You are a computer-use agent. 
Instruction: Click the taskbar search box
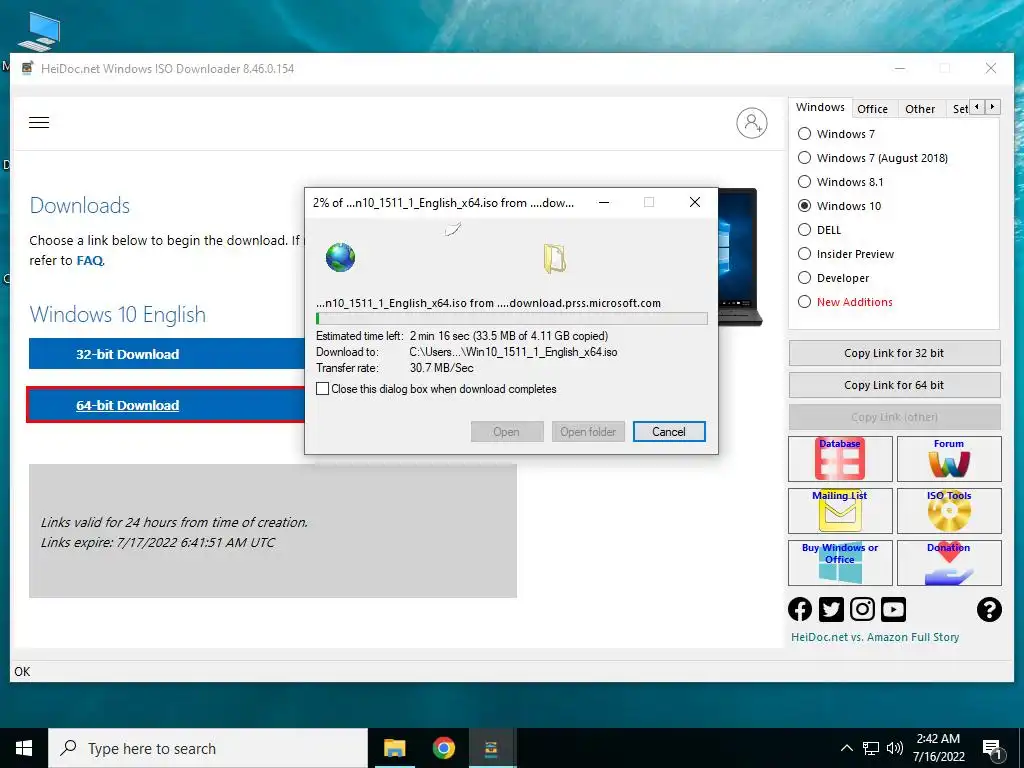pos(208,748)
